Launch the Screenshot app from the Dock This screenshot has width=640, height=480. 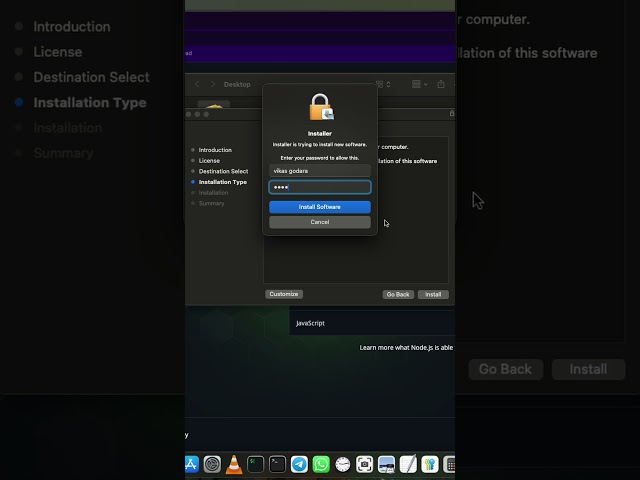[x=364, y=464]
